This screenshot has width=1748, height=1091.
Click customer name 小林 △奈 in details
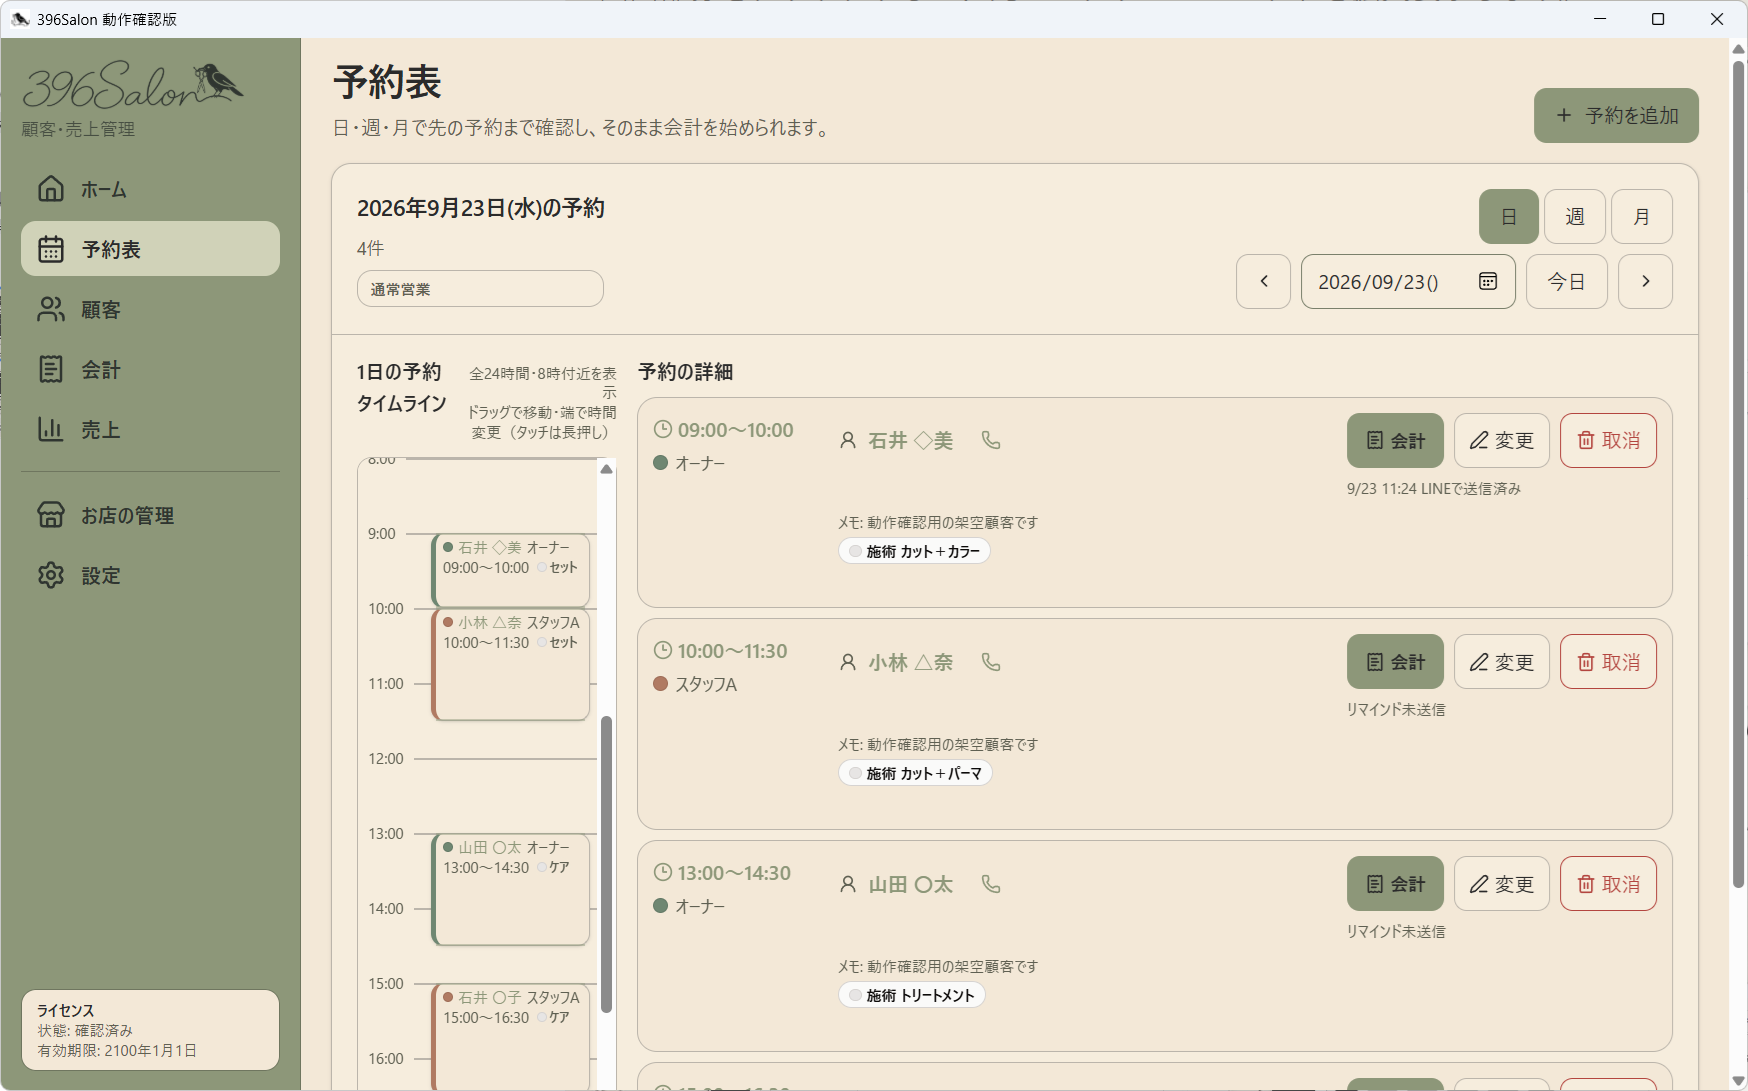tap(910, 662)
